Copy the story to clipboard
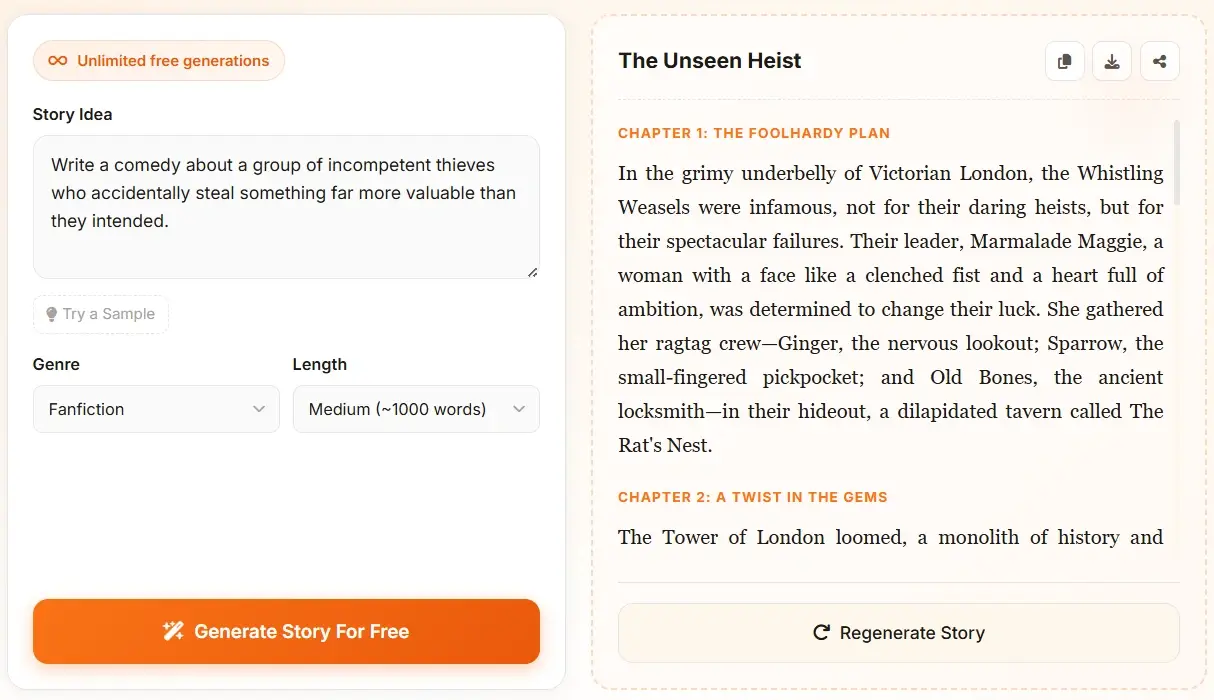The width and height of the screenshot is (1214, 700). (x=1064, y=61)
